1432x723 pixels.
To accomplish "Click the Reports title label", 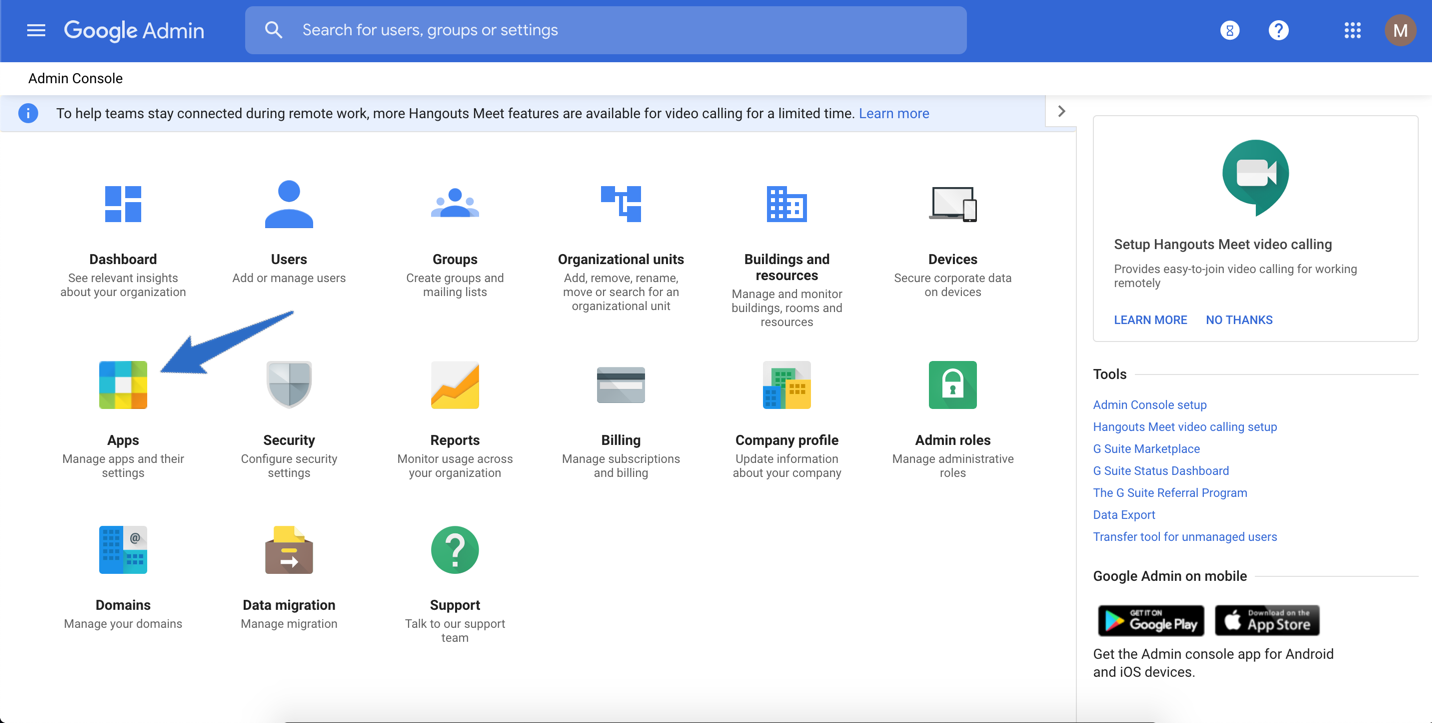I will [x=455, y=440].
